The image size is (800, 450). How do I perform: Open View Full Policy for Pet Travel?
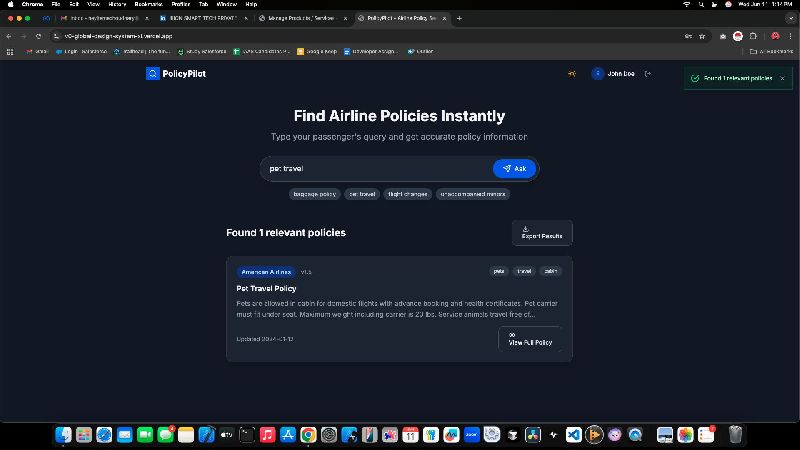click(529, 339)
